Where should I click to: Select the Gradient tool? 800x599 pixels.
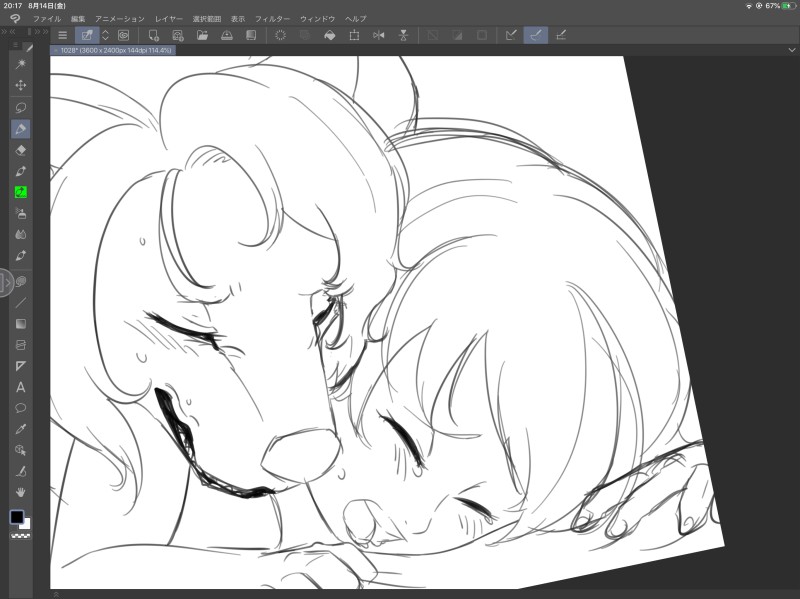pyautogui.click(x=21, y=324)
